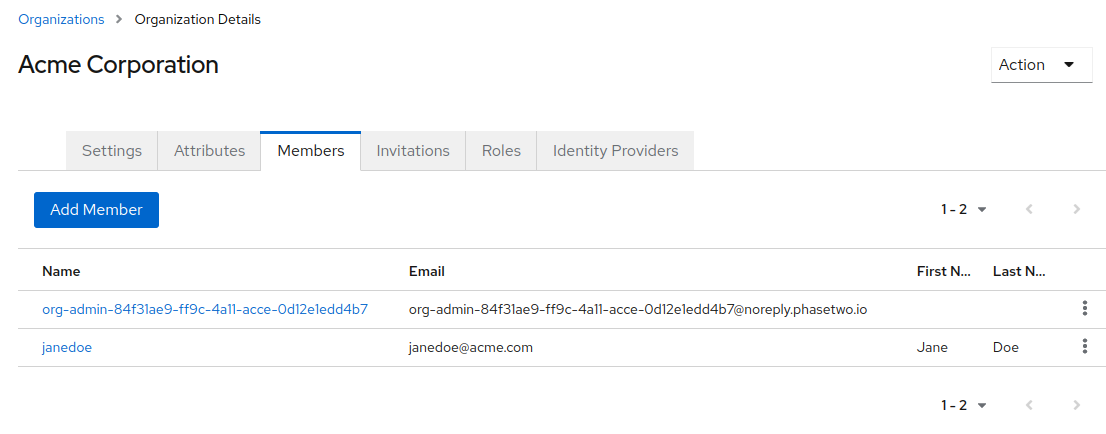Click the janedoe@acme.com email cell

tap(470, 347)
